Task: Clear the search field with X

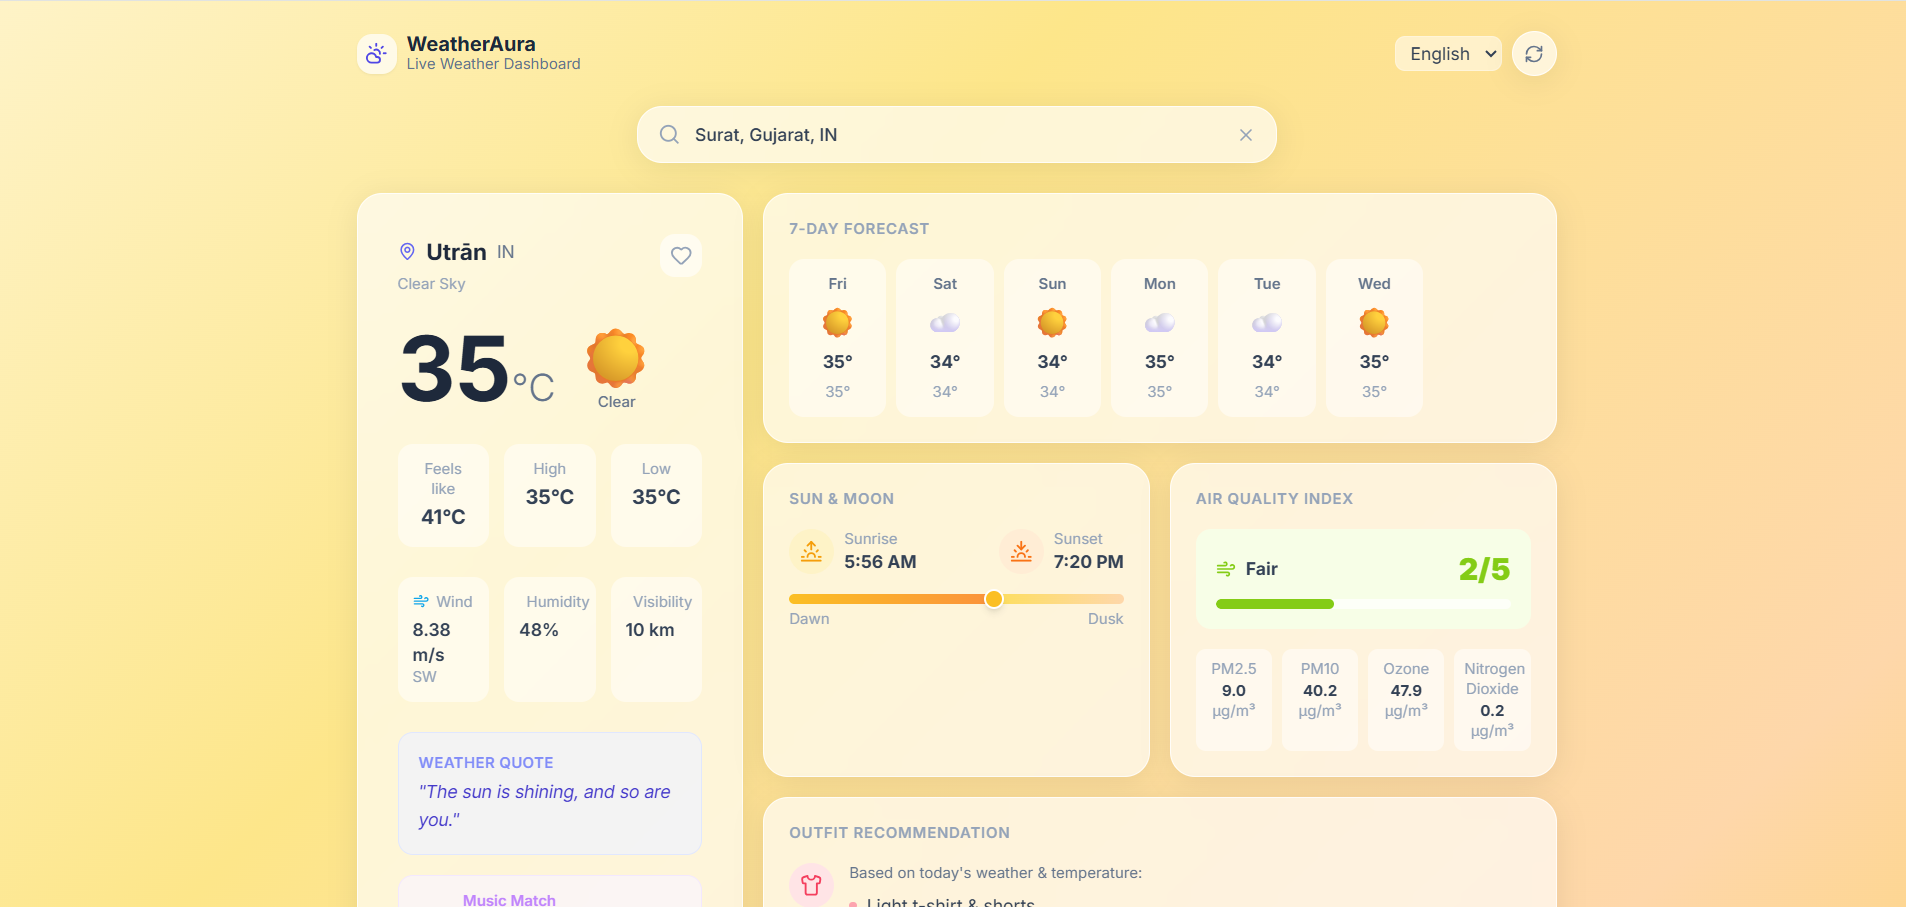Action: (x=1246, y=135)
